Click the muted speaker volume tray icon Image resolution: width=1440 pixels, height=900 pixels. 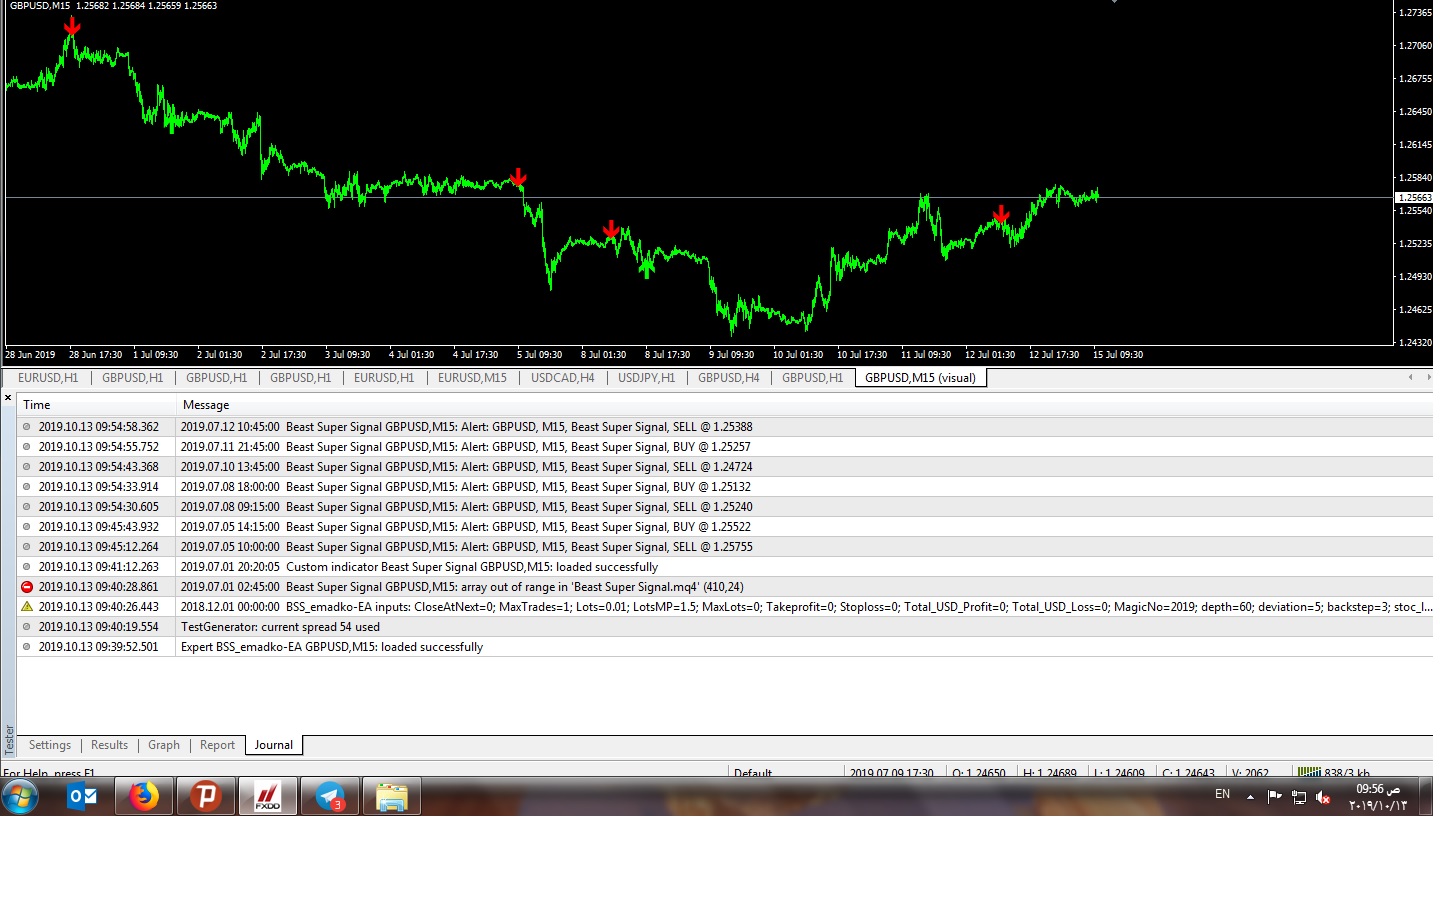click(x=1323, y=797)
